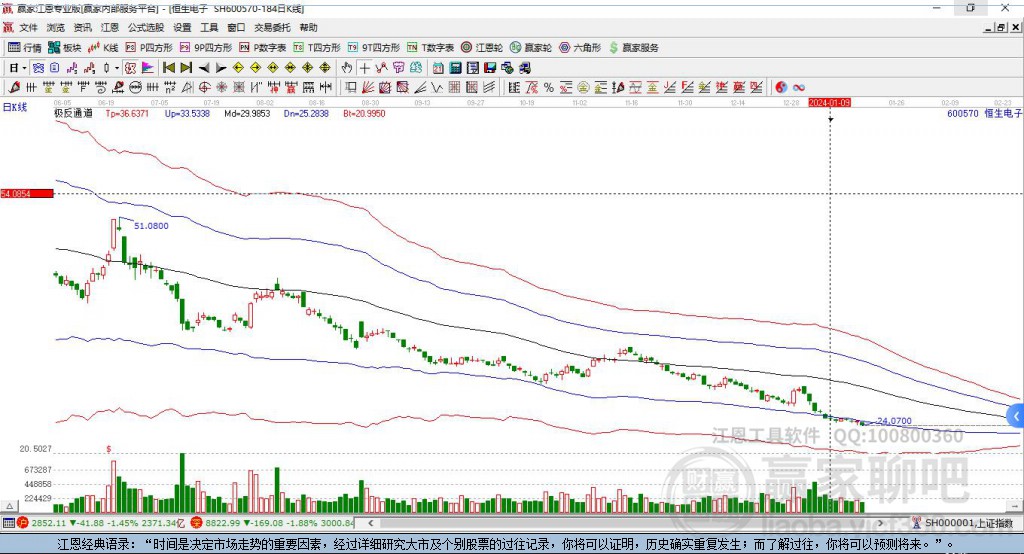Select the percent % tool

pos(549,88)
